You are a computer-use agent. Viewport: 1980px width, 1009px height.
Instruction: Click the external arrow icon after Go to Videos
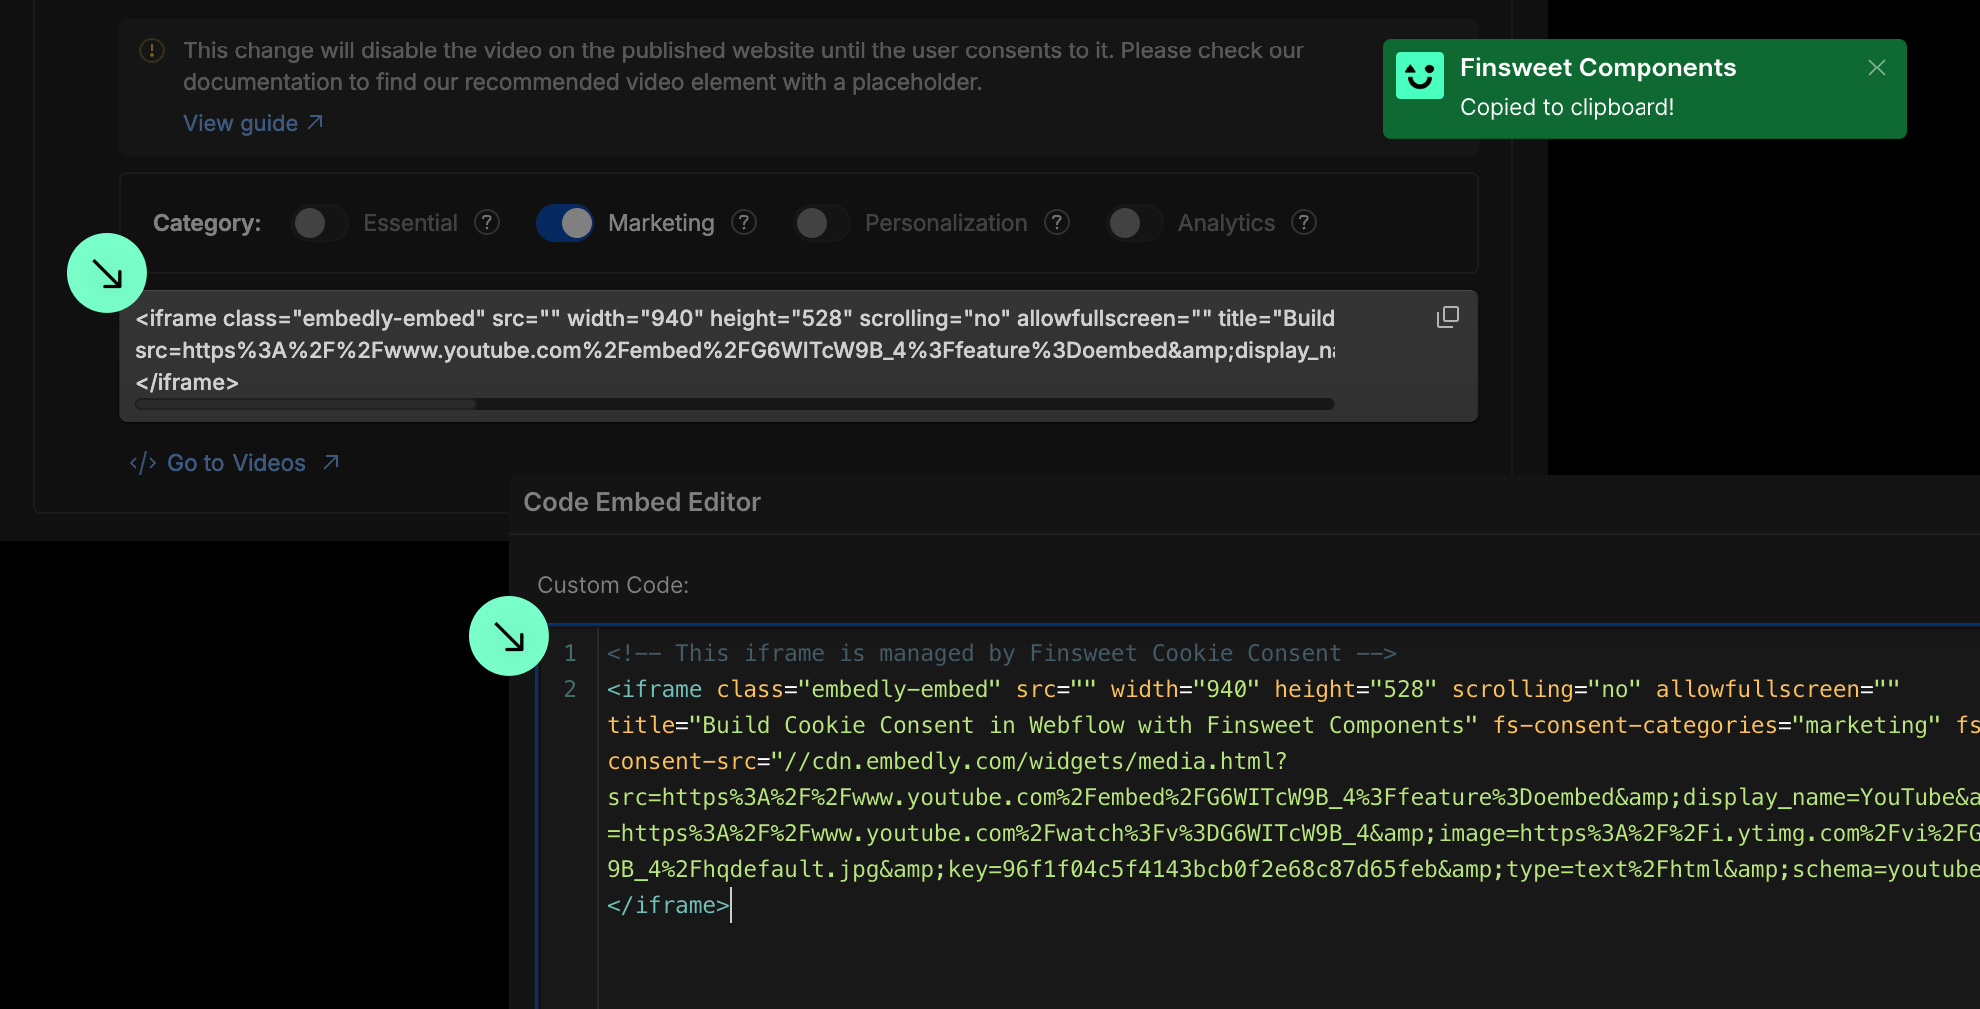pos(331,462)
